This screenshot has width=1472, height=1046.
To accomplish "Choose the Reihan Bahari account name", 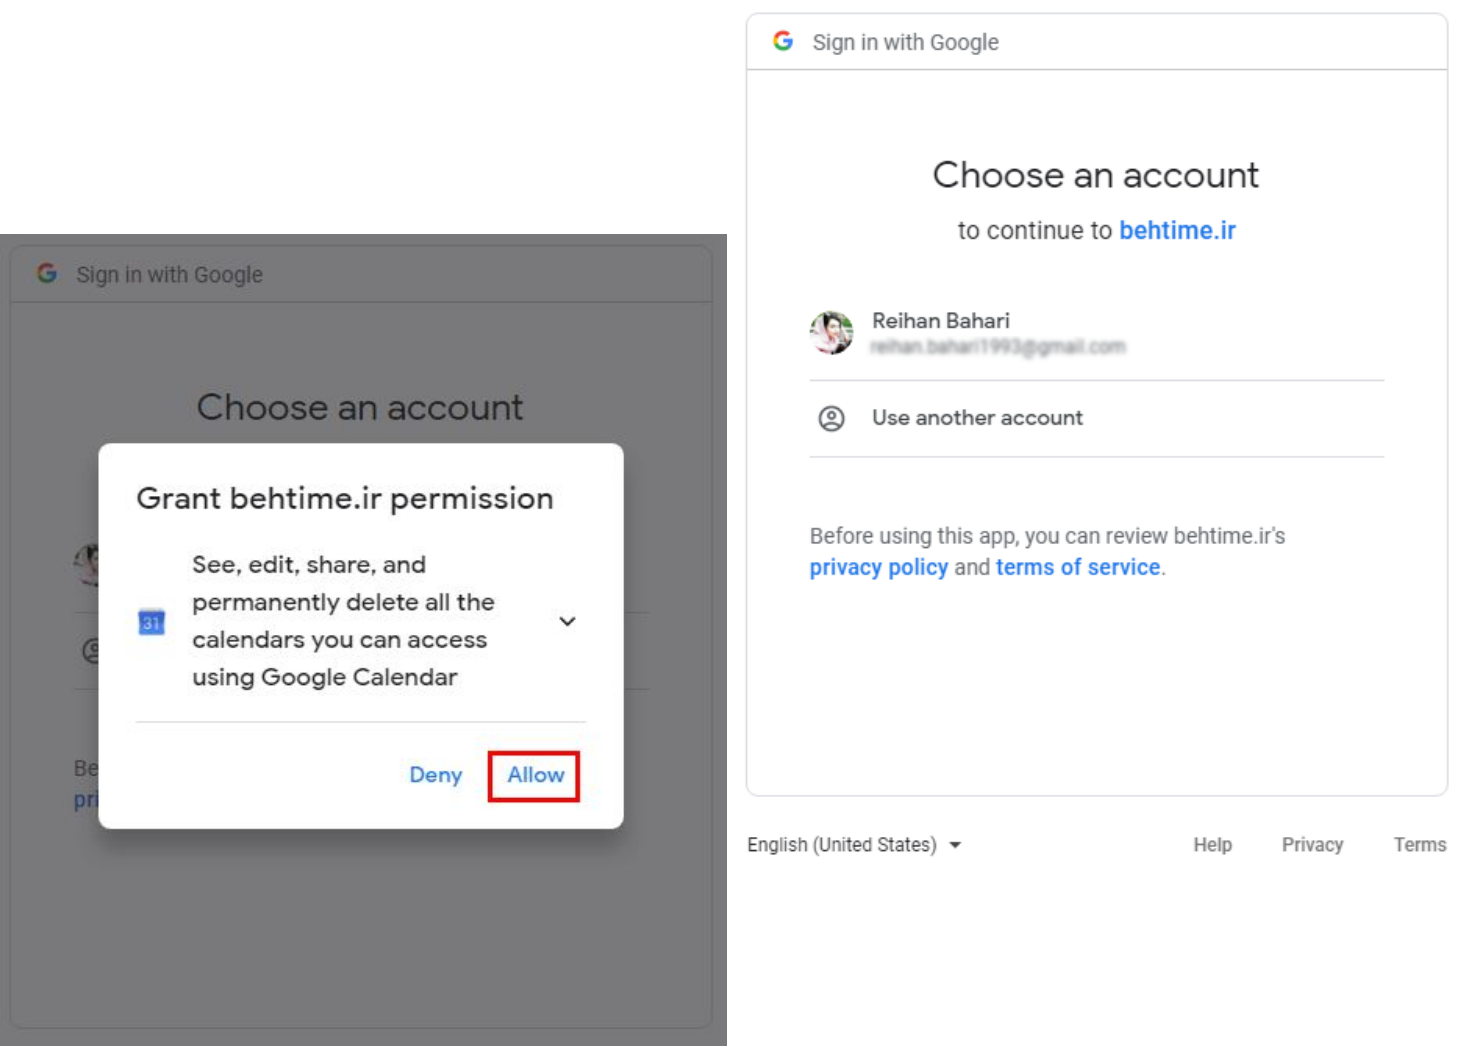I will pos(940,321).
